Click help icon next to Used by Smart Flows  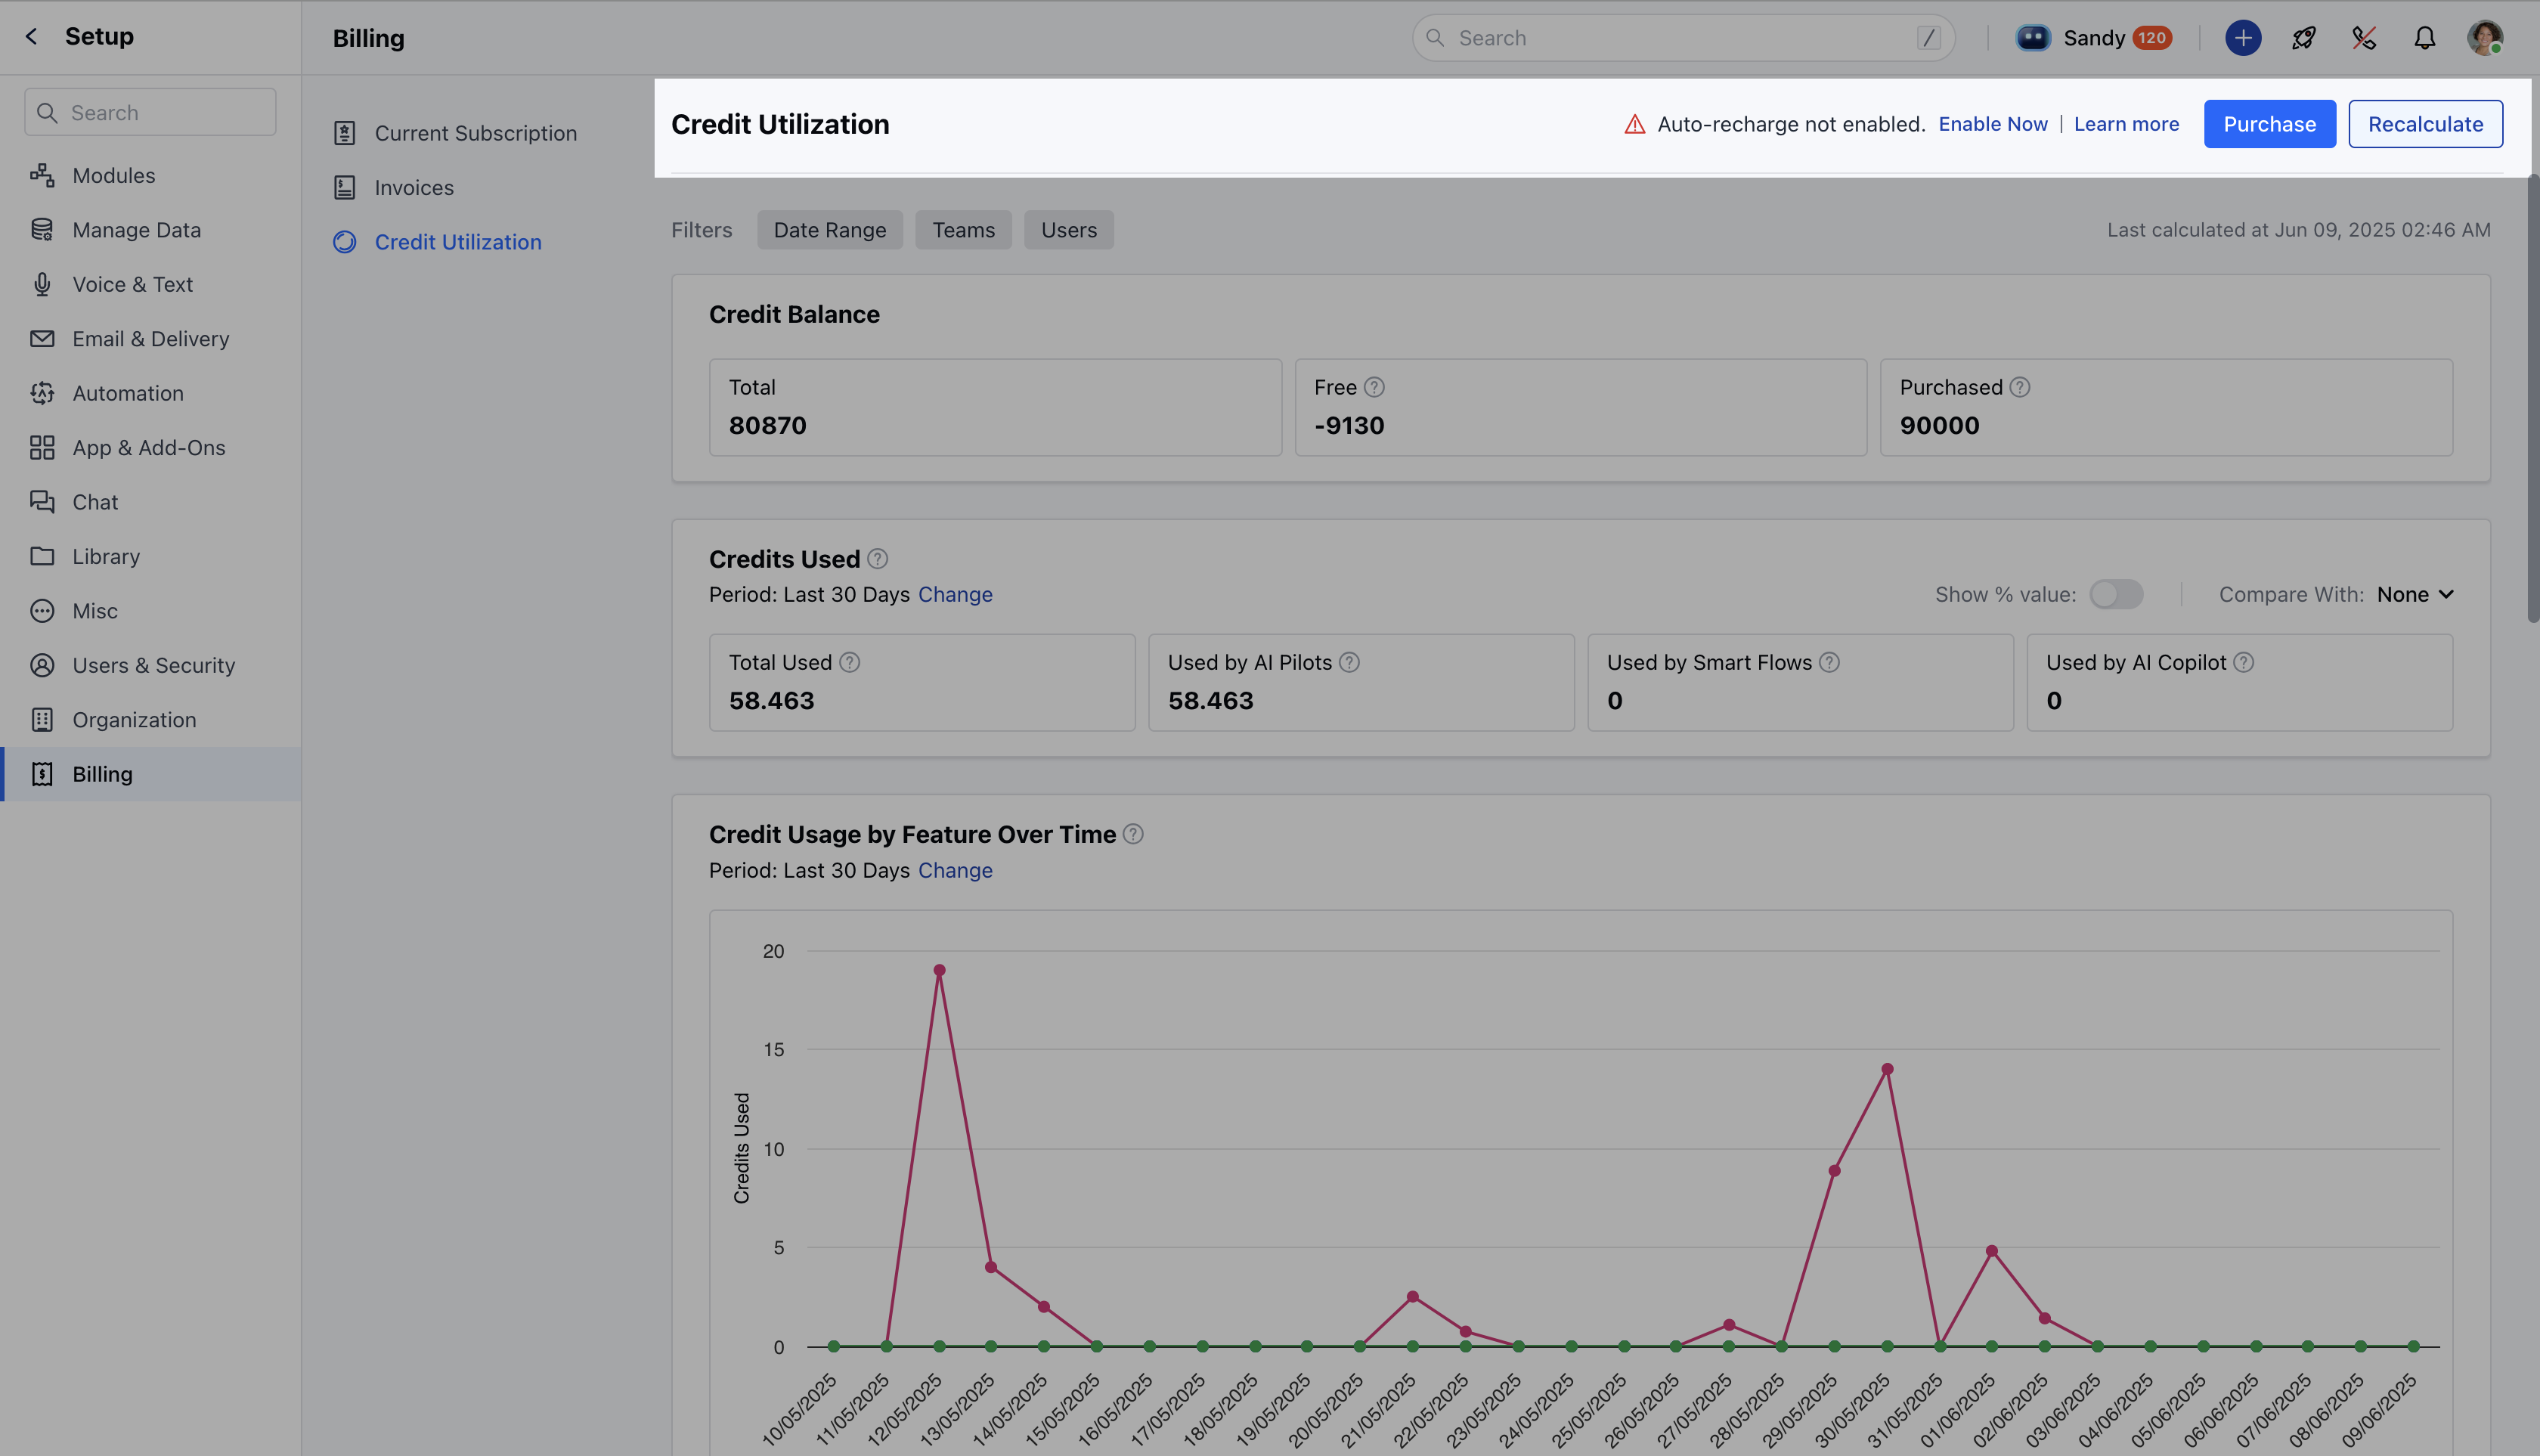click(x=1829, y=663)
